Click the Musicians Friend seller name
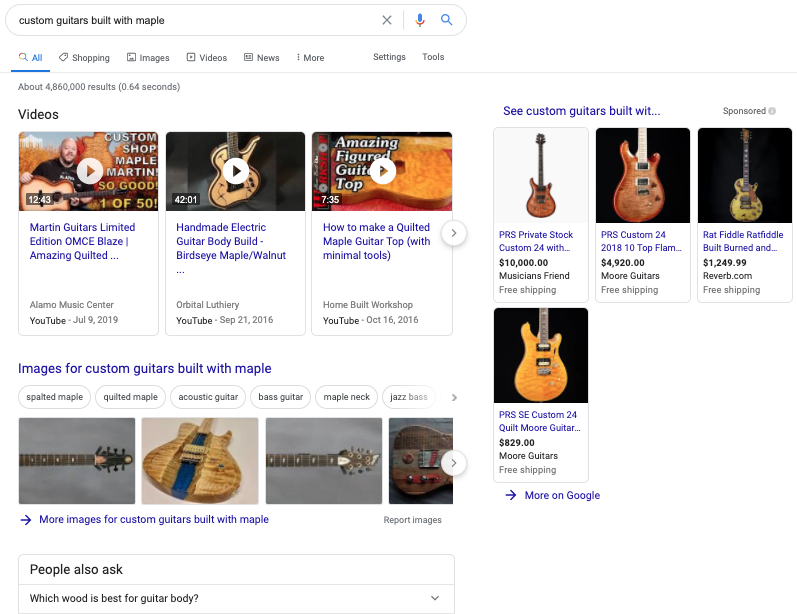Image resolution: width=797 pixels, height=614 pixels. [x=534, y=275]
